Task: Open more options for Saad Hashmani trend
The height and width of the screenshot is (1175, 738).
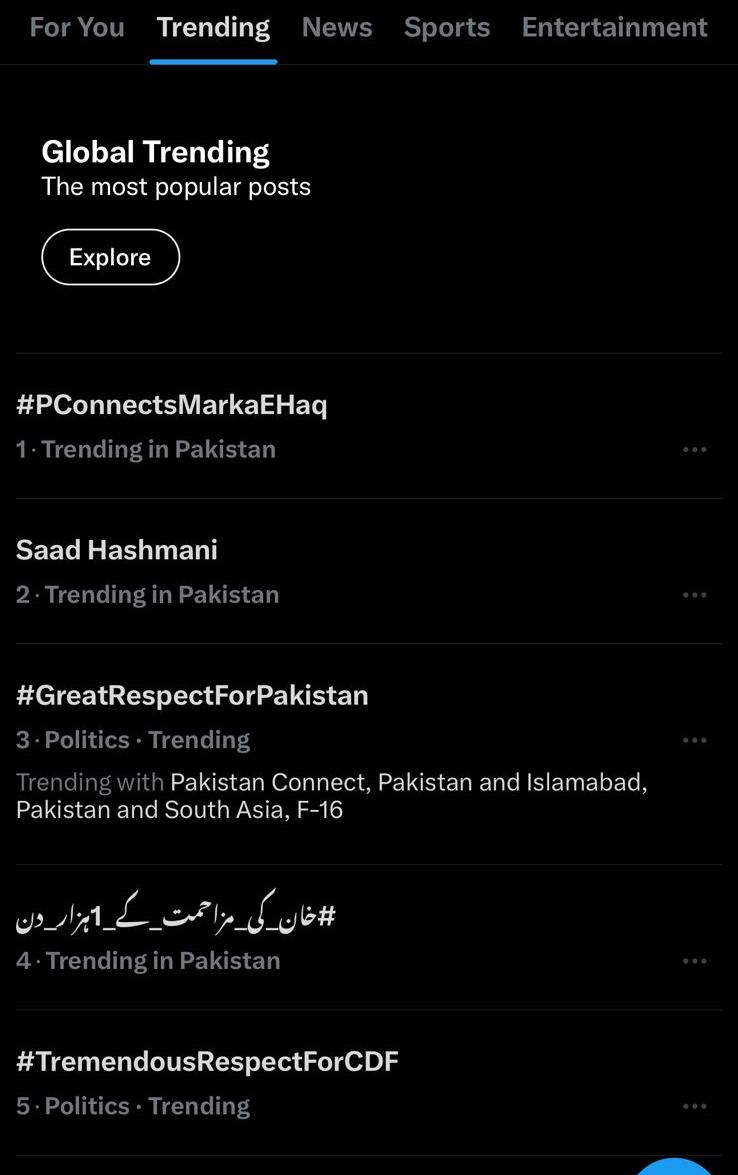Action: [x=695, y=595]
